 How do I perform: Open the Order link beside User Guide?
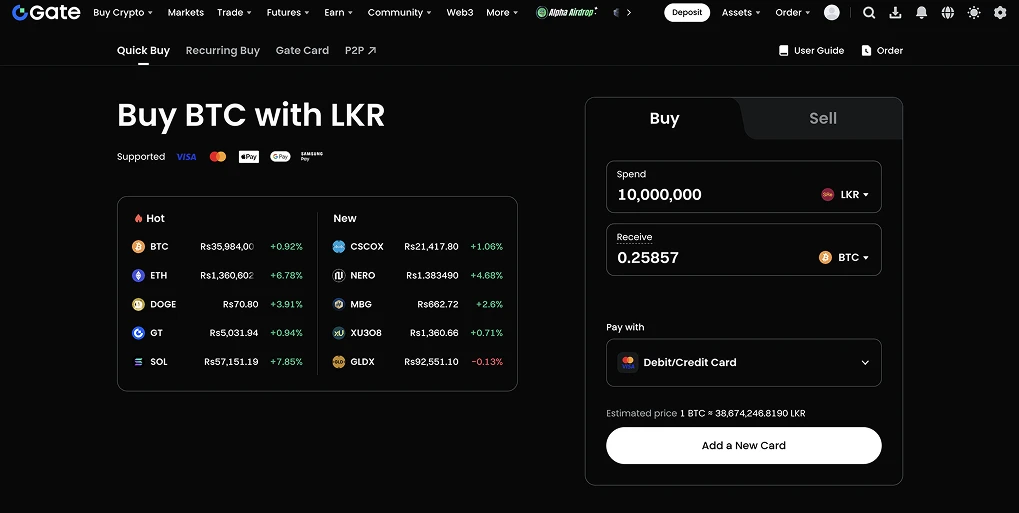pyautogui.click(x=882, y=51)
